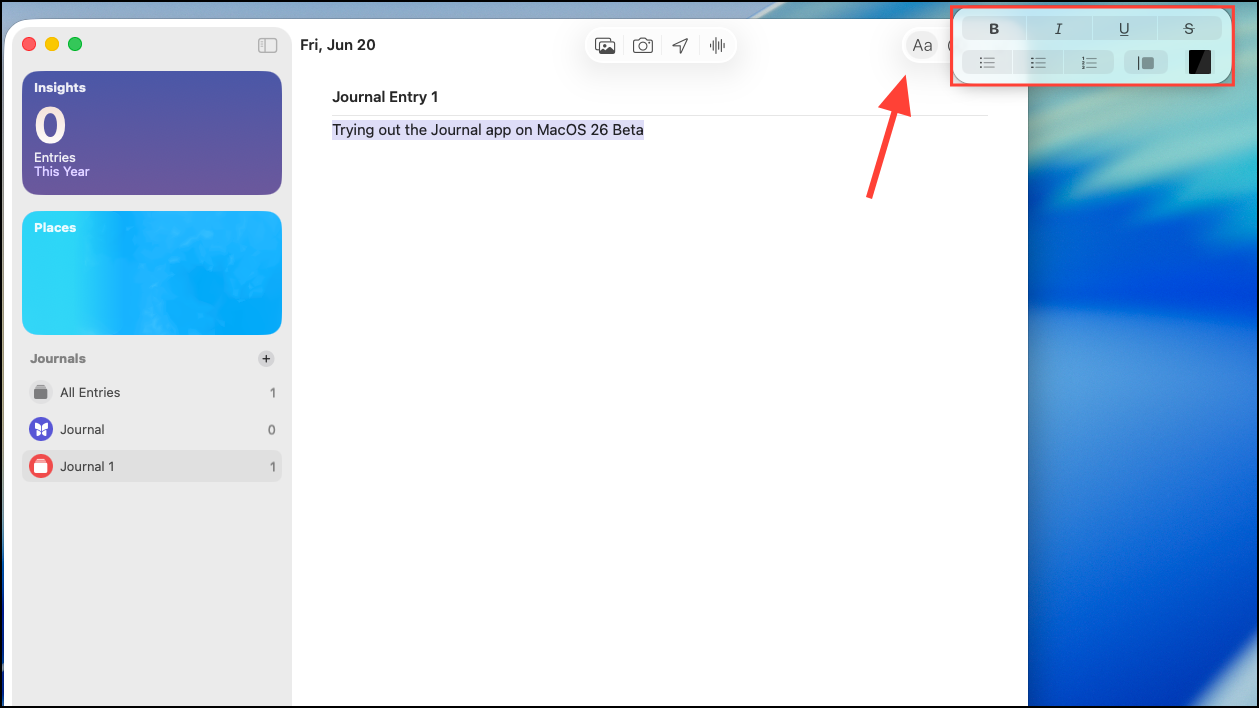This screenshot has width=1259, height=708.
Task: Click the red Journal 1 icon
Action: click(x=41, y=466)
